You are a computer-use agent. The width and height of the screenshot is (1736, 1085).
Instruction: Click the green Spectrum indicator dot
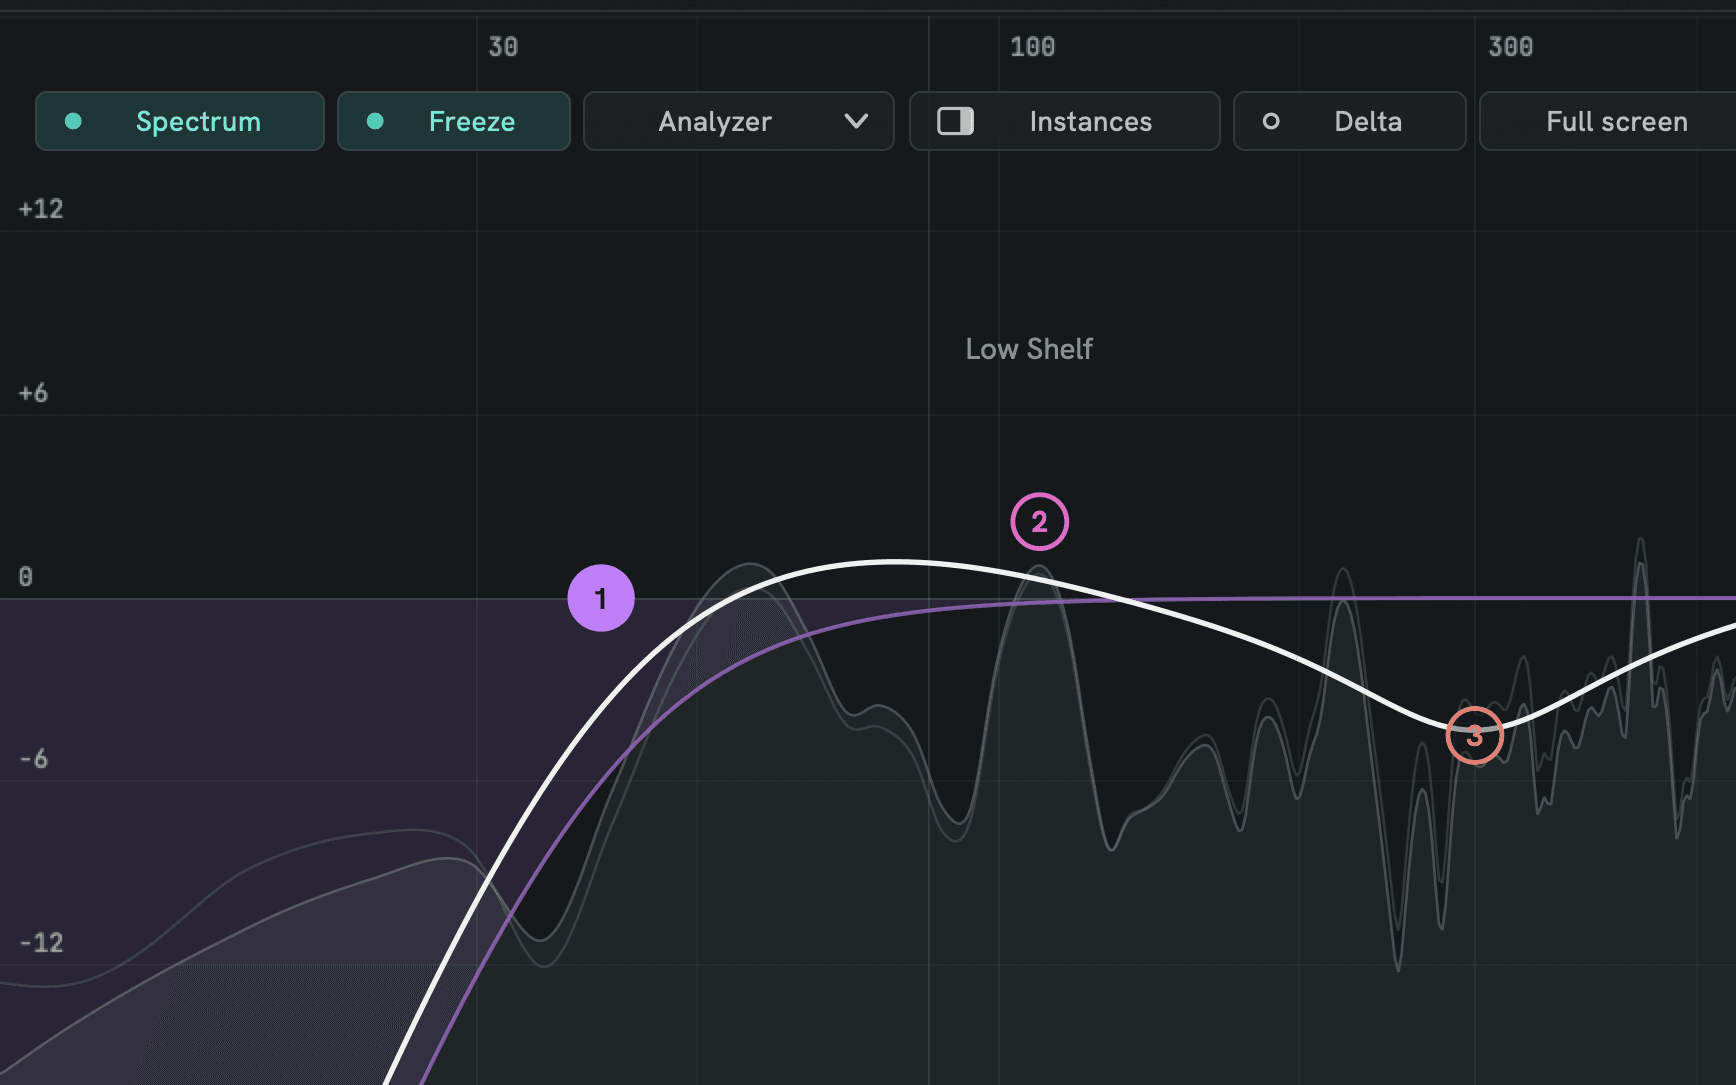coord(73,121)
